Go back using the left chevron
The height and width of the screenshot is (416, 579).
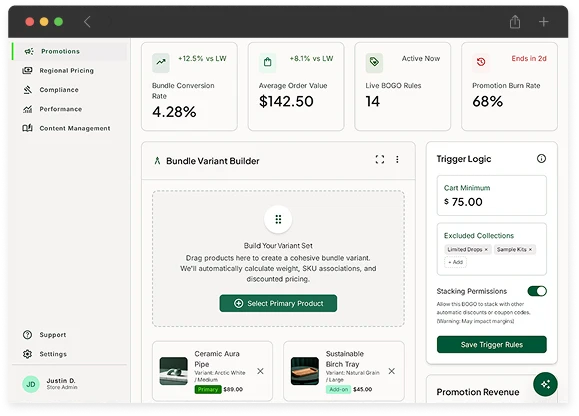(x=87, y=22)
